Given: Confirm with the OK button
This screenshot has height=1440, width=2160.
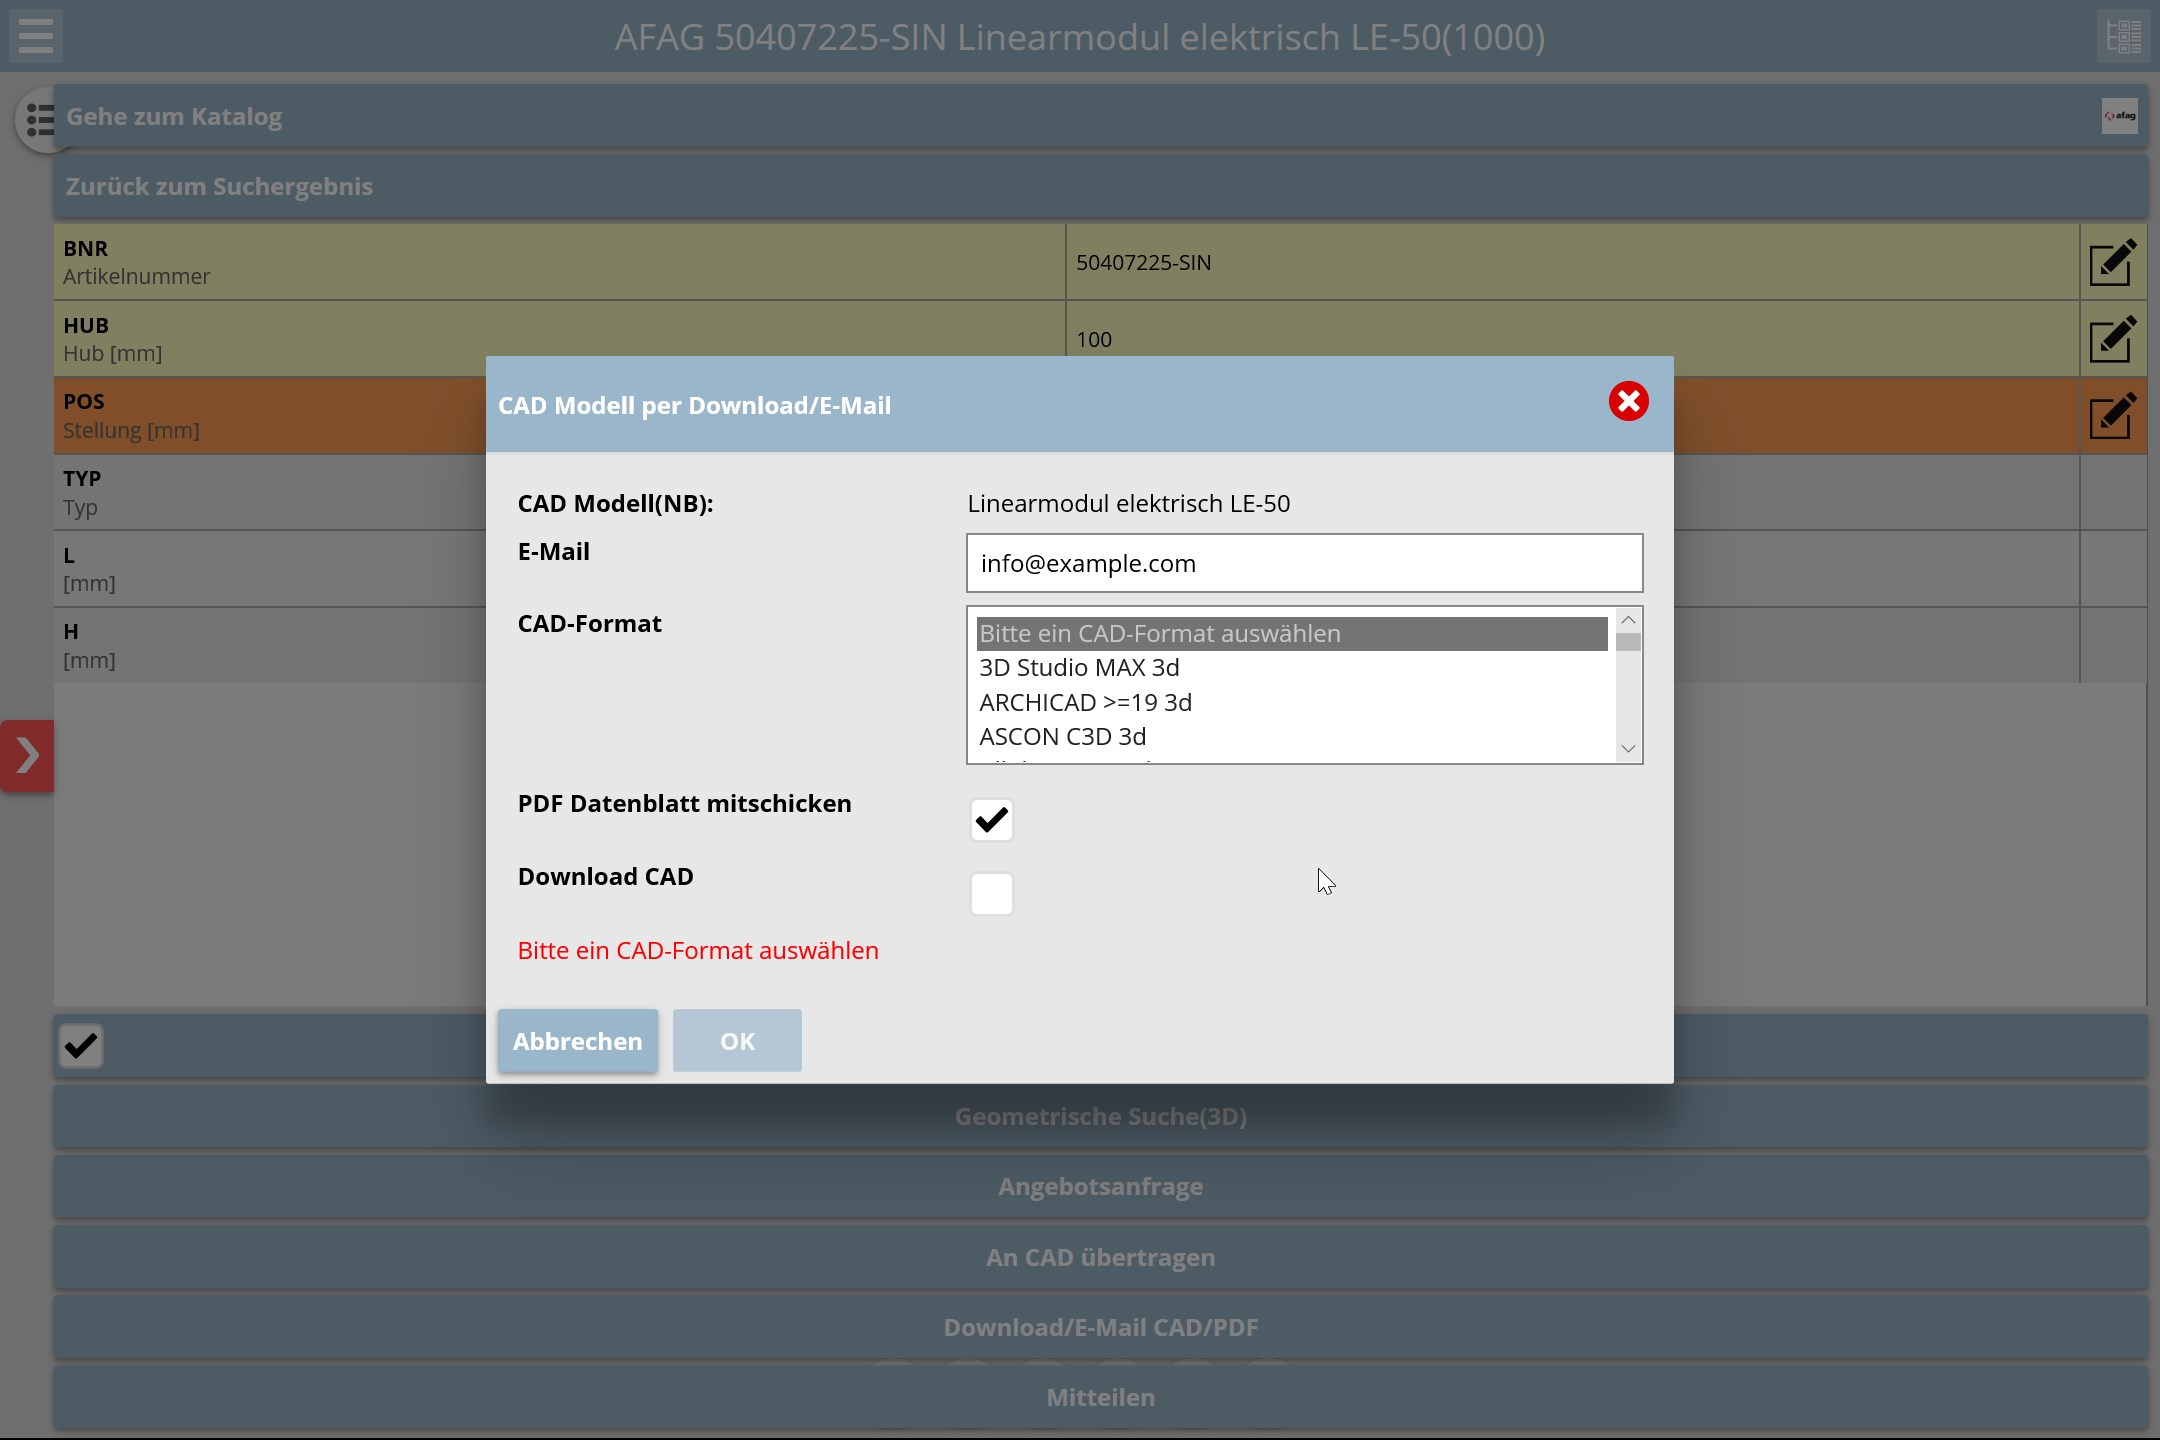Looking at the screenshot, I should pos(737,1041).
